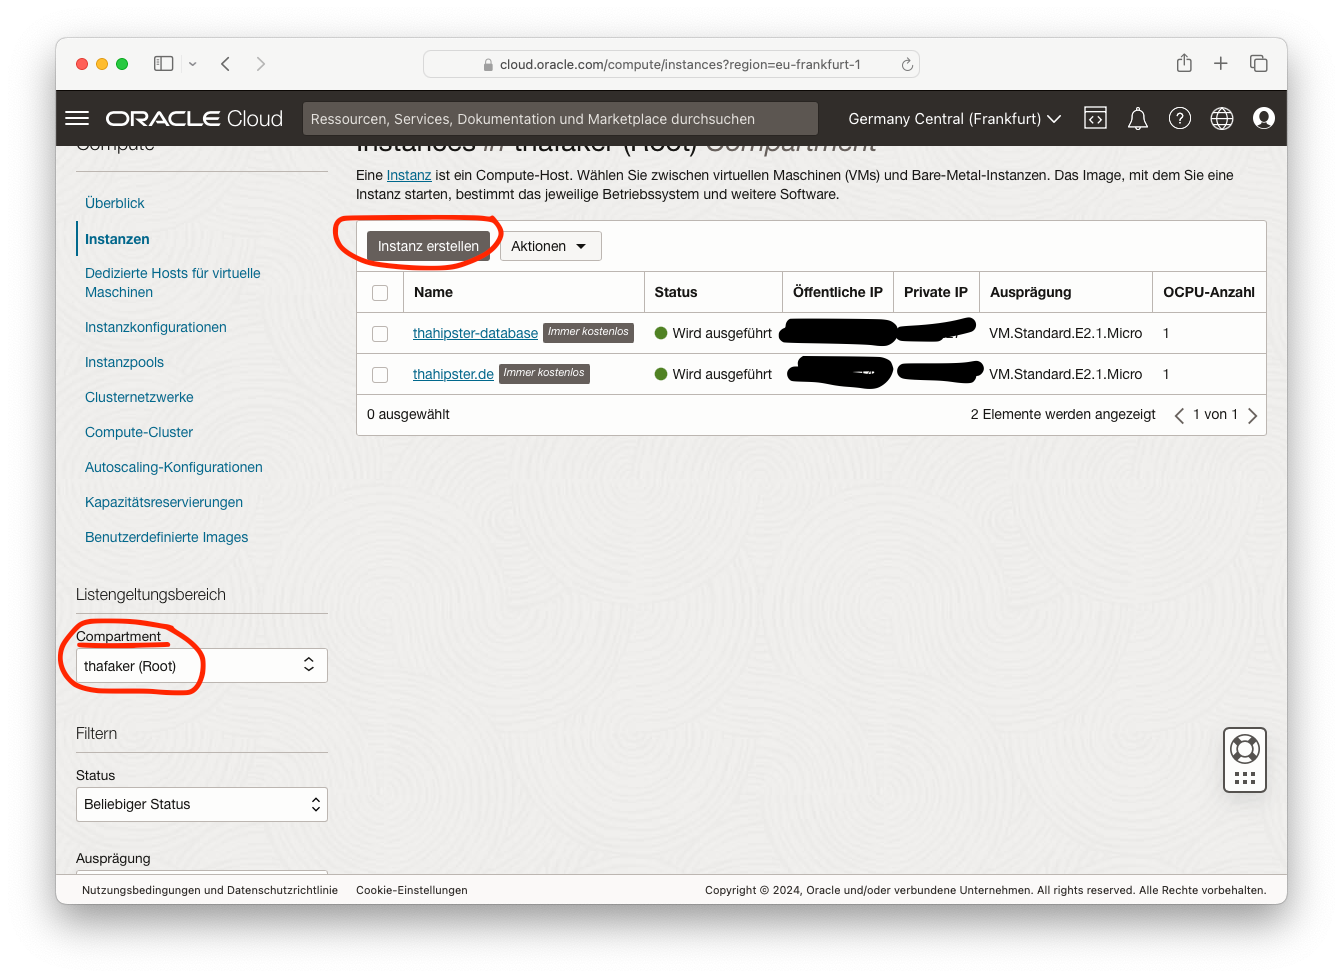Select Instanzpools in the sidebar
Image resolution: width=1343 pixels, height=978 pixels.
coord(124,362)
